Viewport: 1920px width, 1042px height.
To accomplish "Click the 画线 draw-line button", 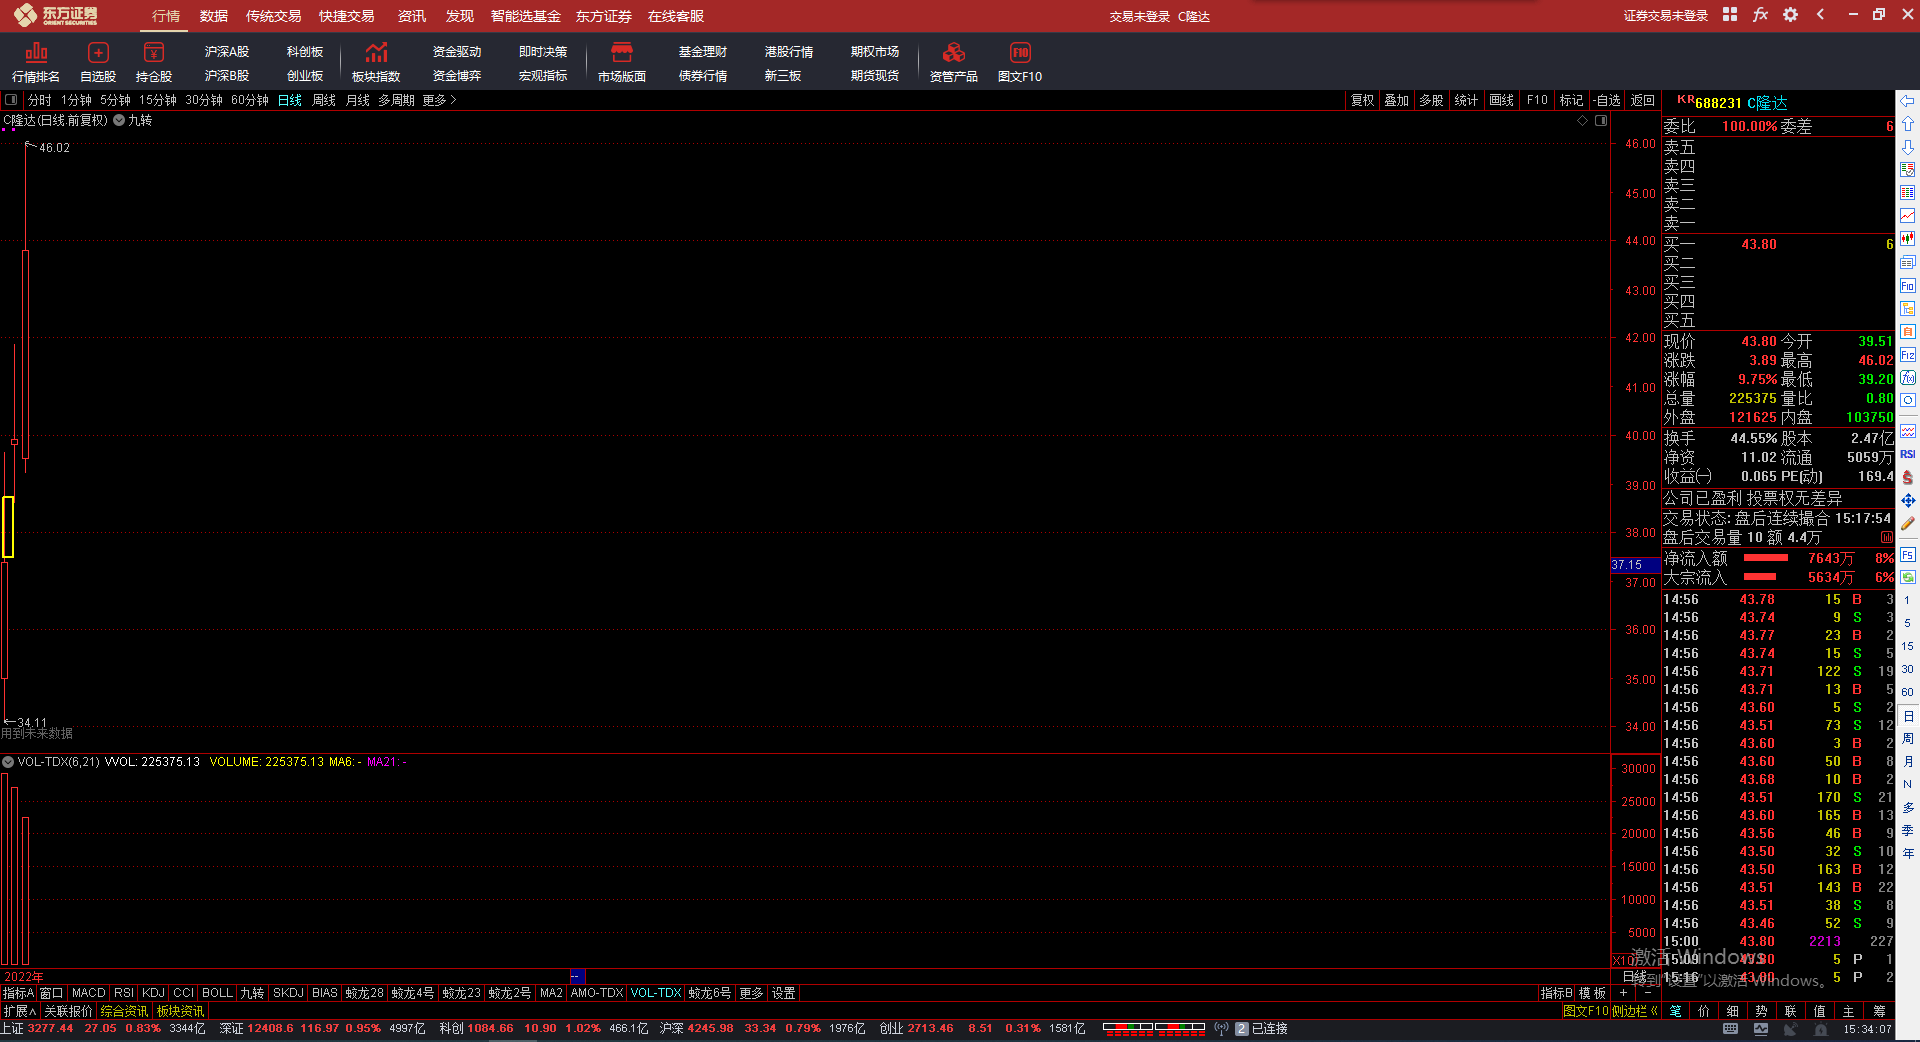I will pos(1502,100).
